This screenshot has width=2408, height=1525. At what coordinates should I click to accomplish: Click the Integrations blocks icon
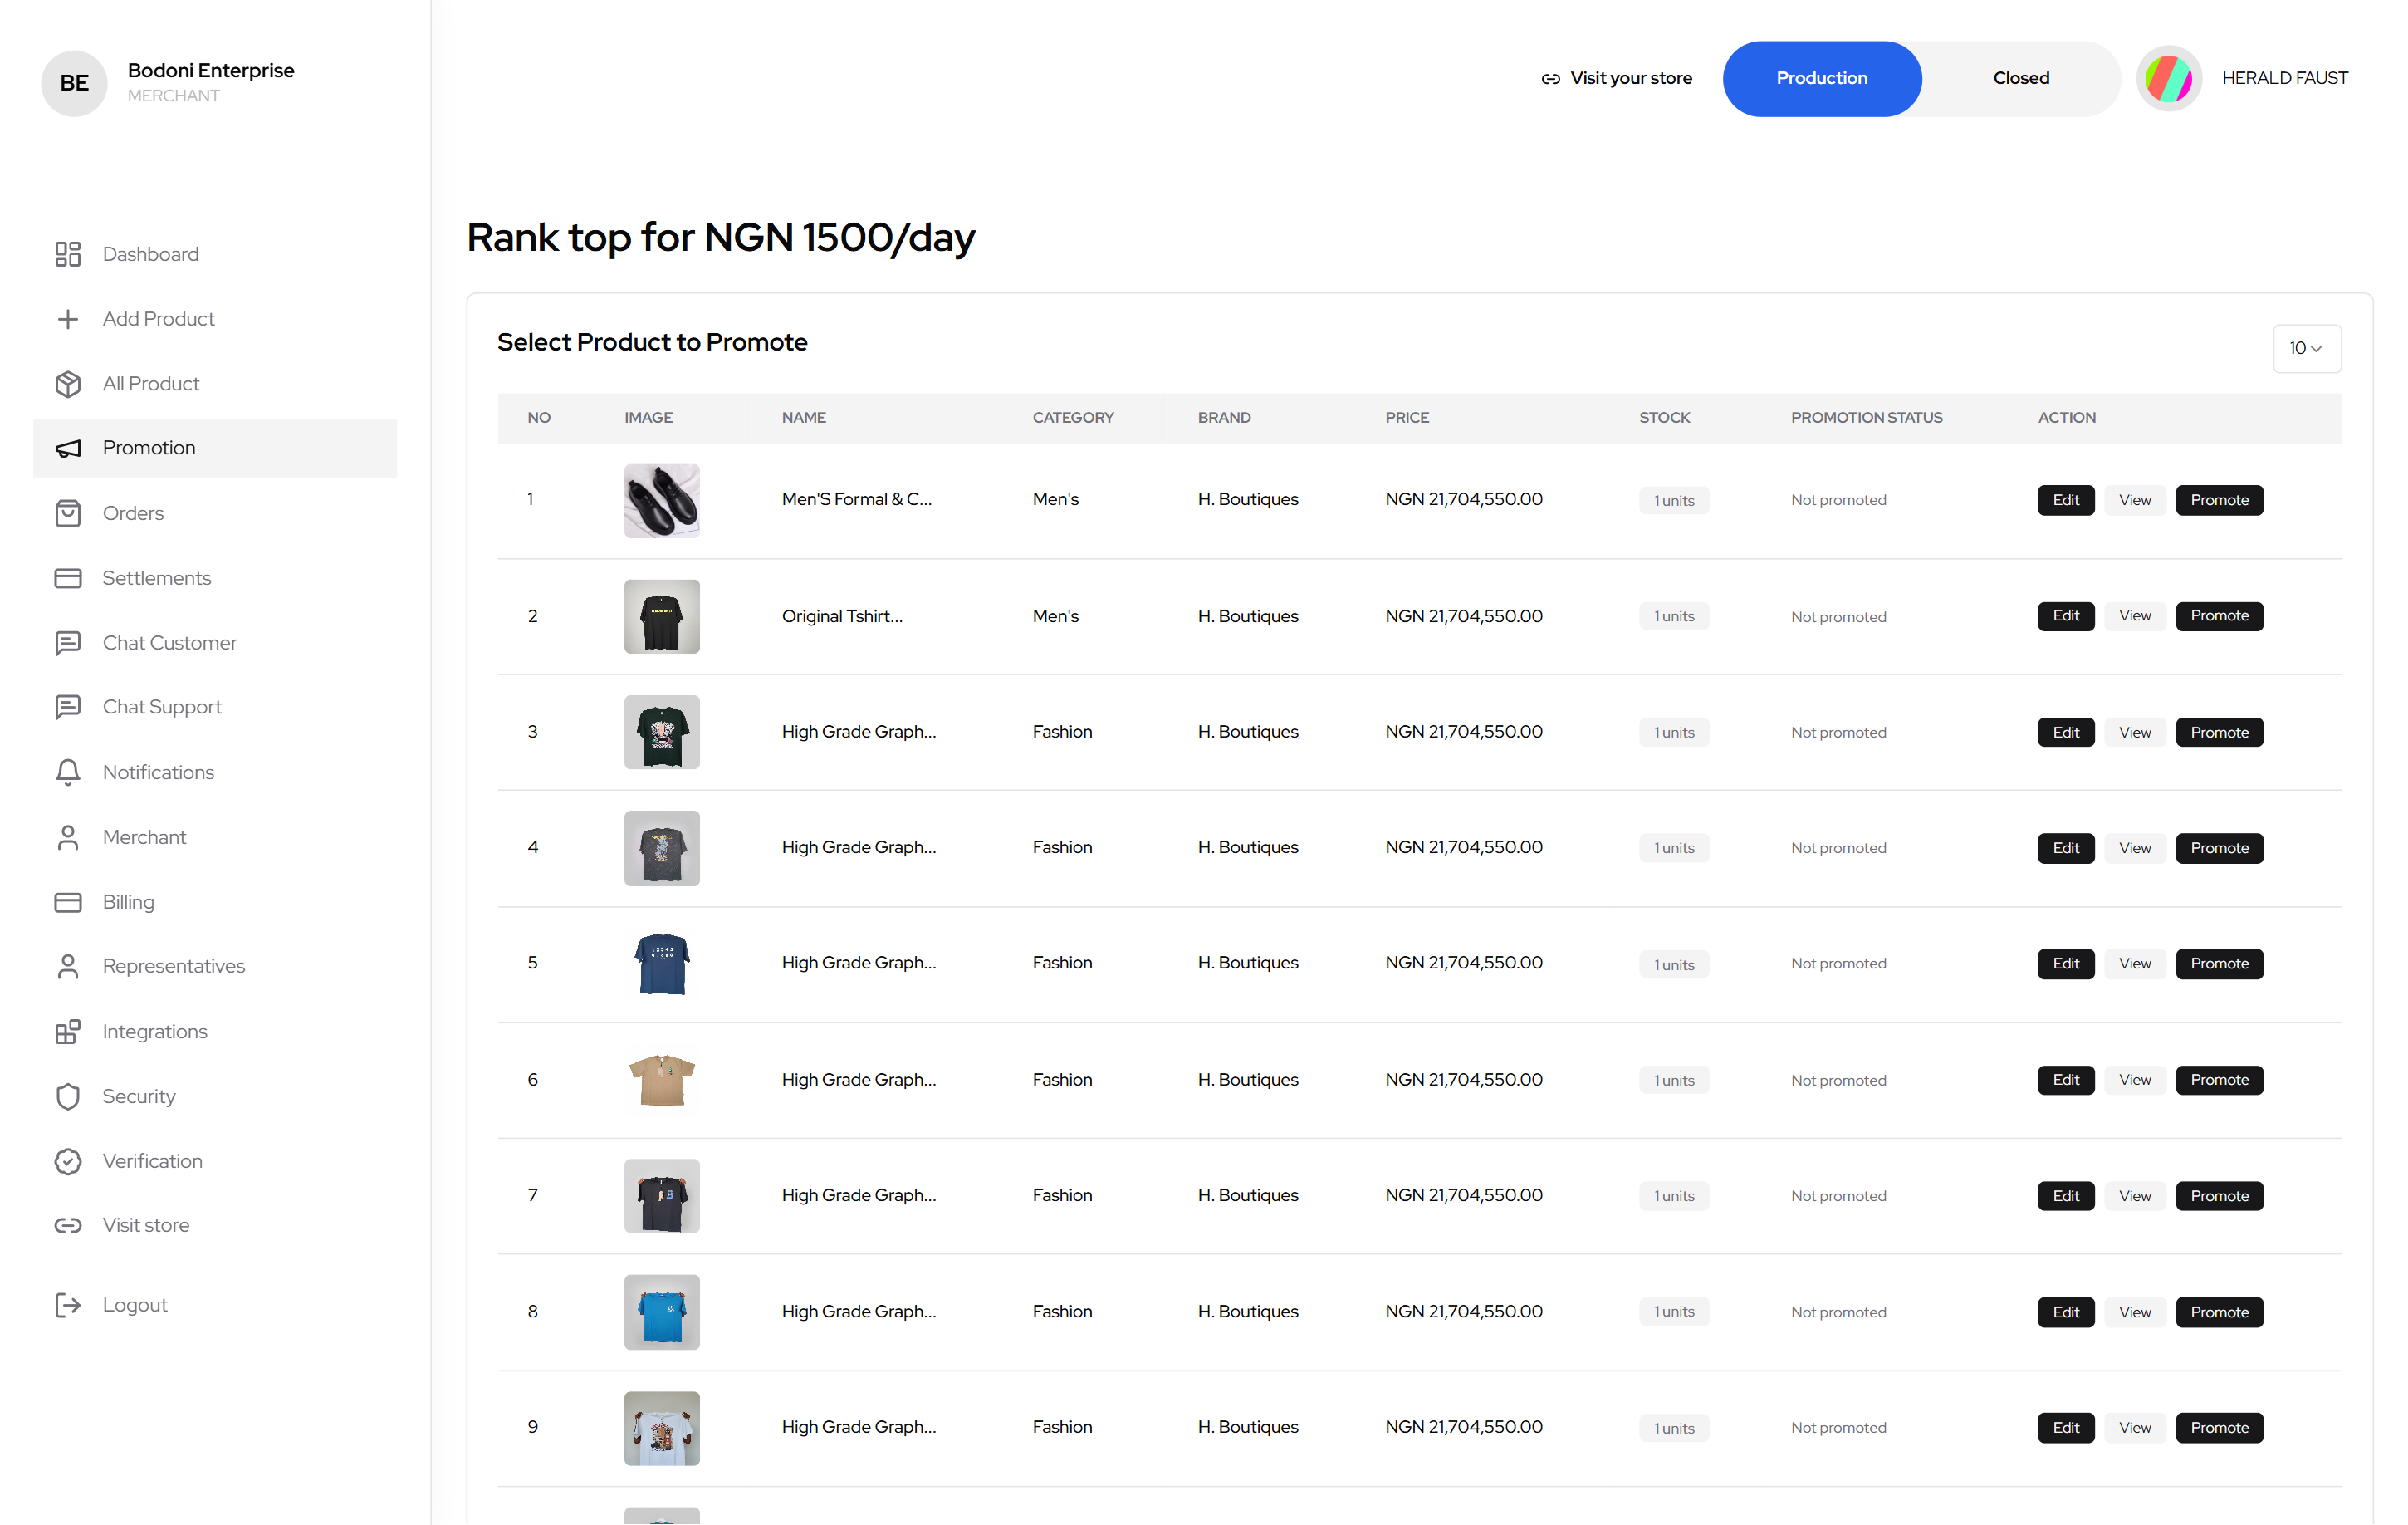pos(67,1031)
